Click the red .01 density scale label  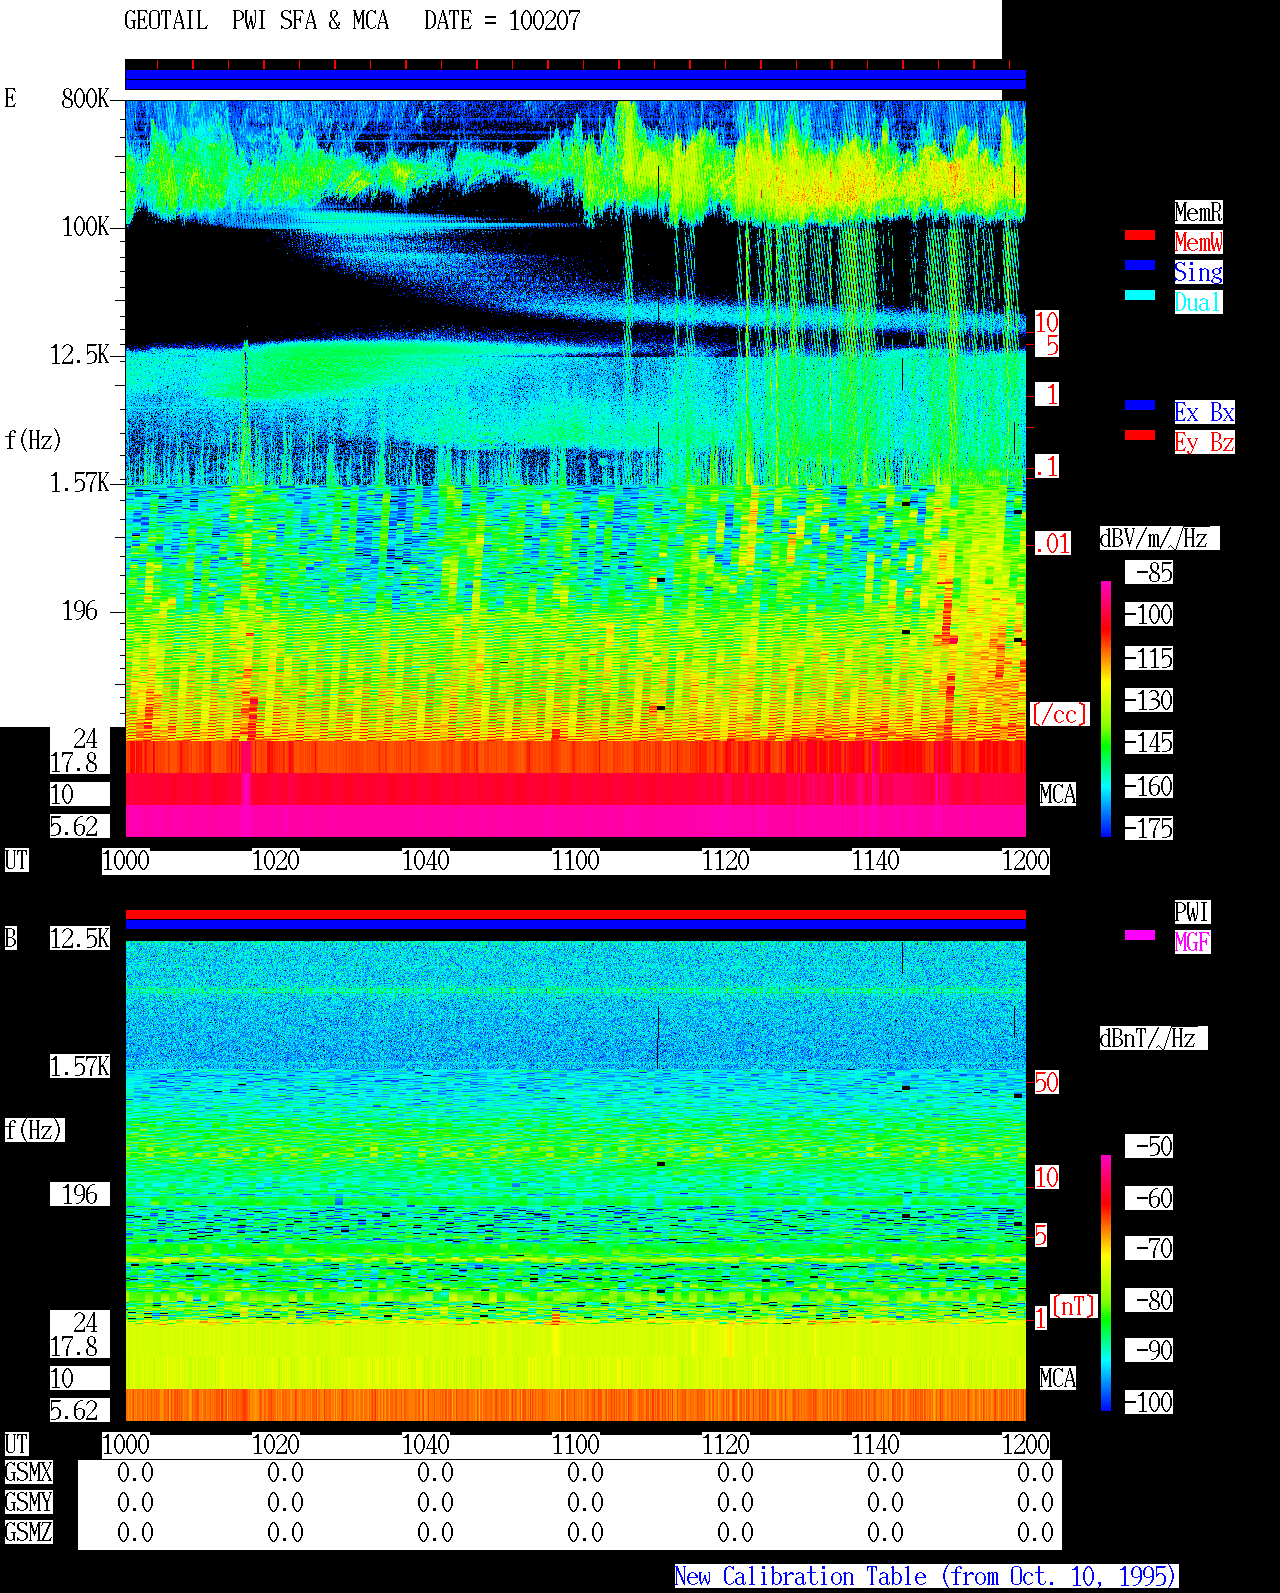pos(1052,544)
